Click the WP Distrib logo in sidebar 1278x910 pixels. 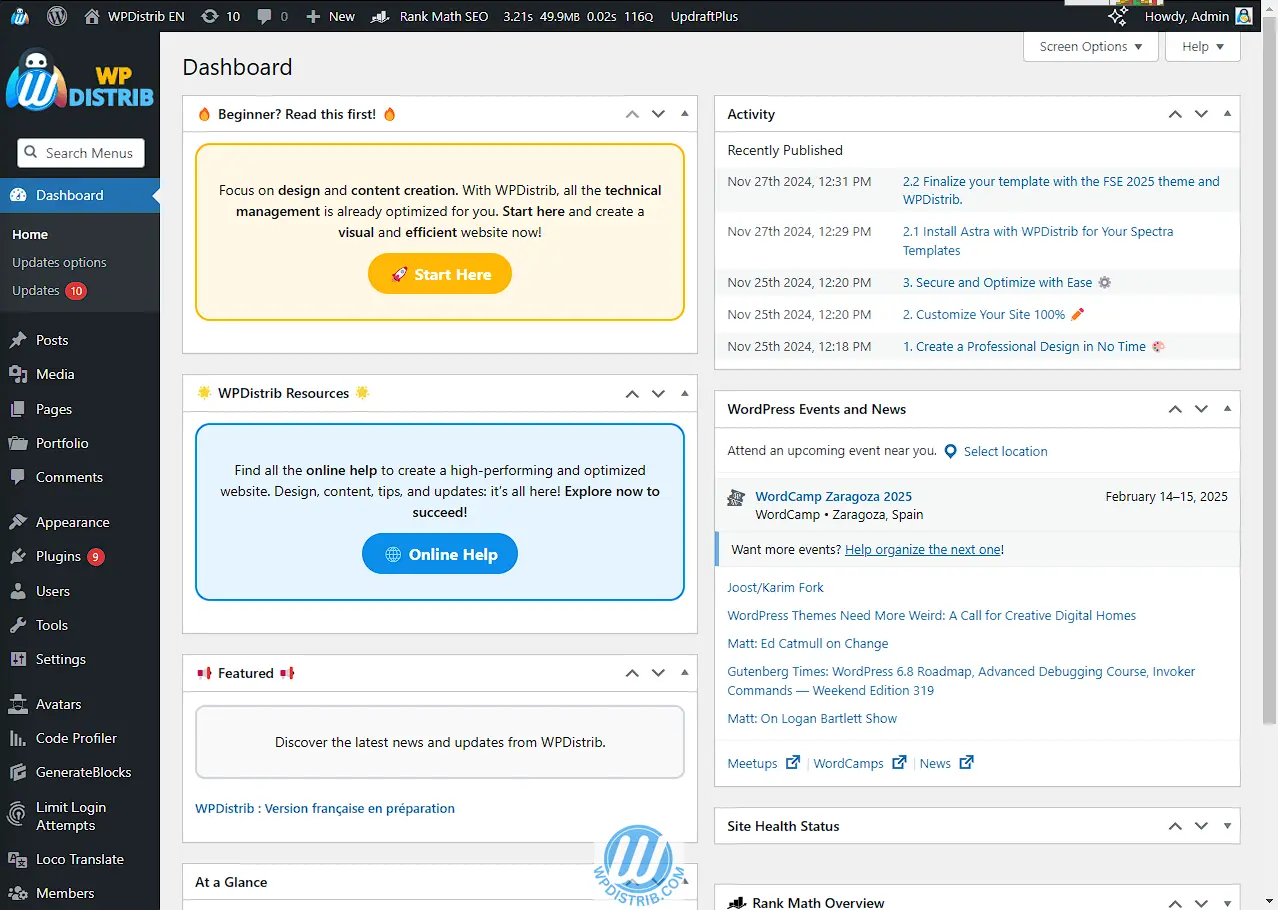pos(80,80)
